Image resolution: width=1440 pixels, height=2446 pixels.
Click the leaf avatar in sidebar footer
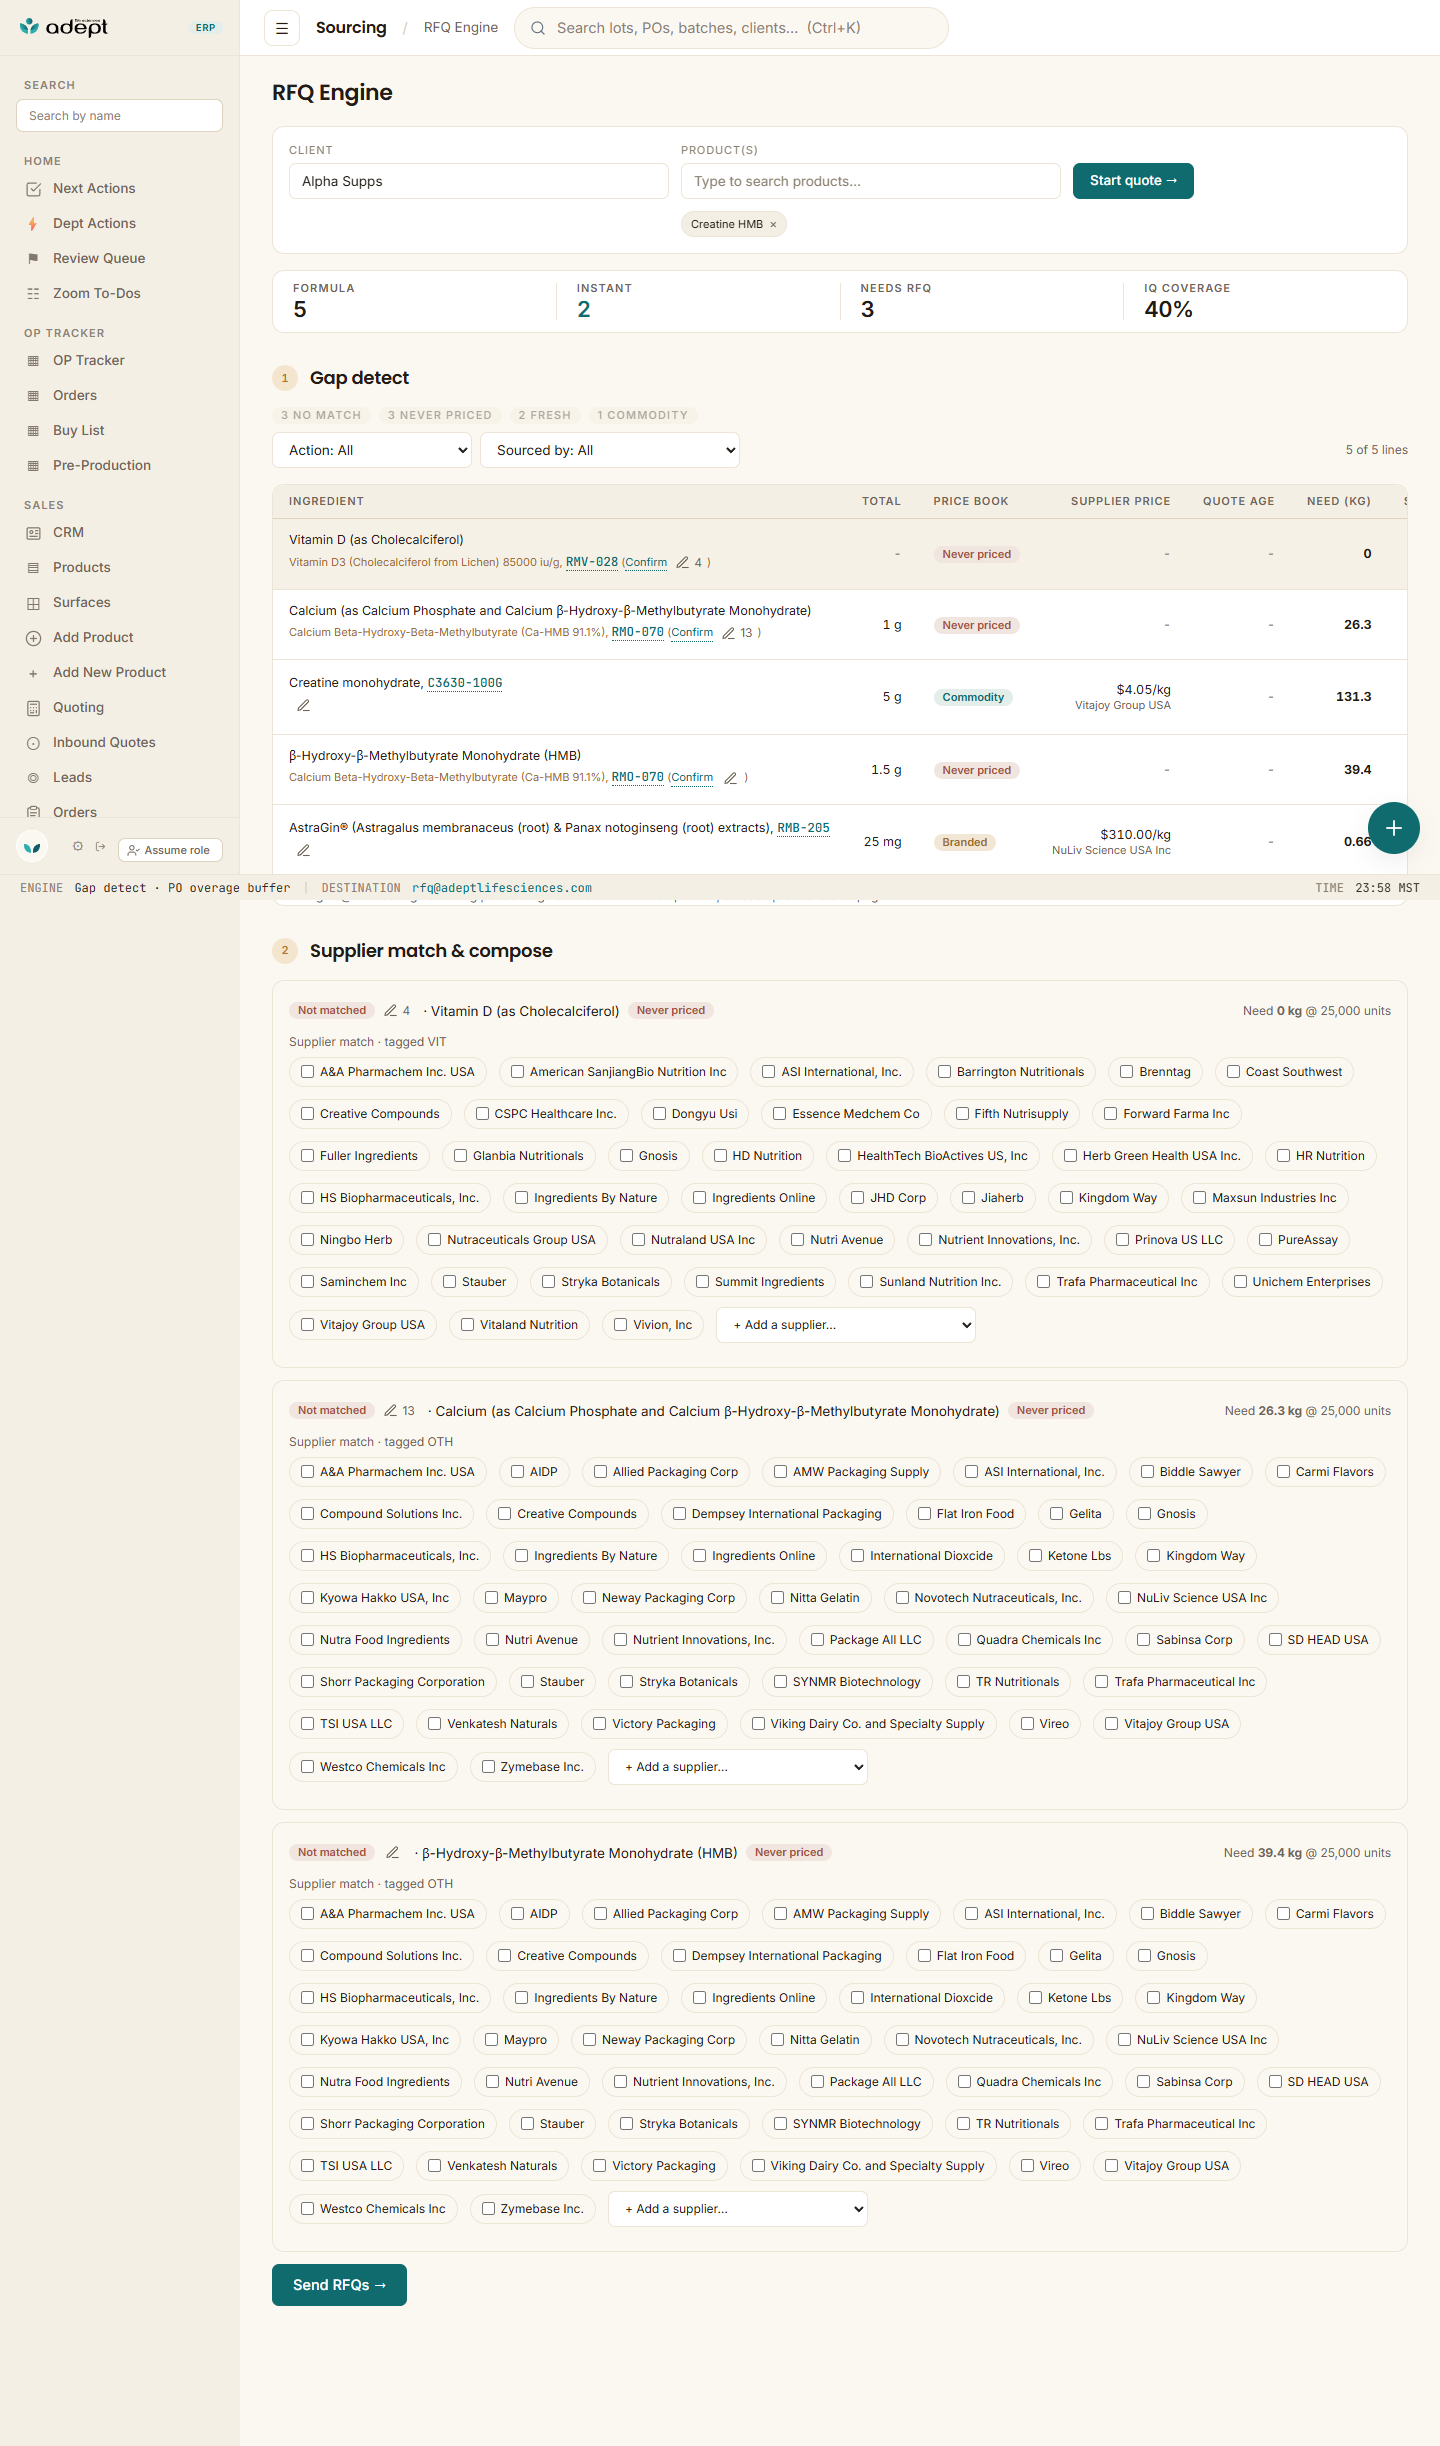pos(33,848)
